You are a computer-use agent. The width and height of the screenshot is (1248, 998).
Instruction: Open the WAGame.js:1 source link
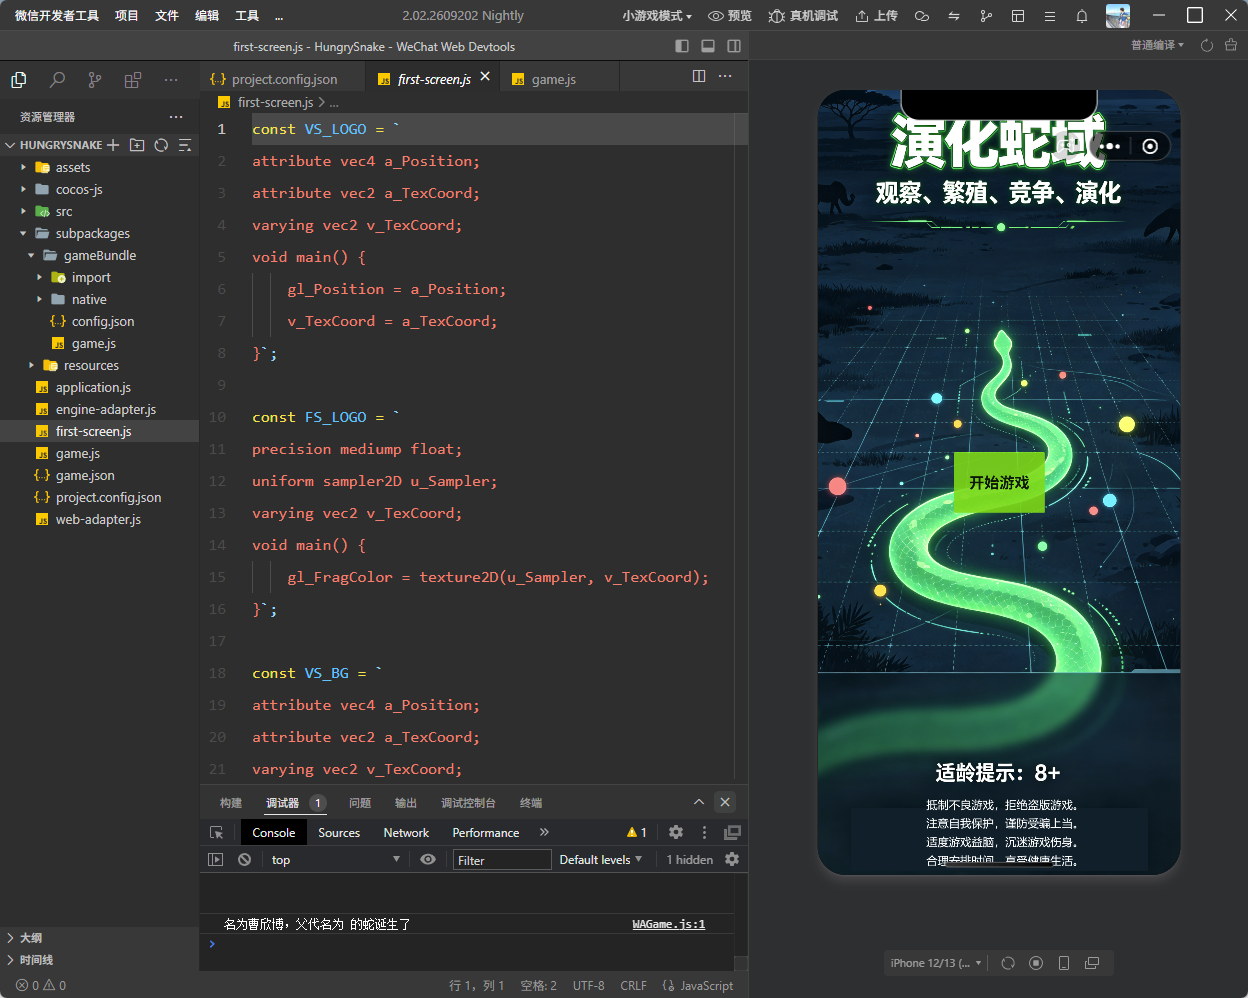click(669, 924)
